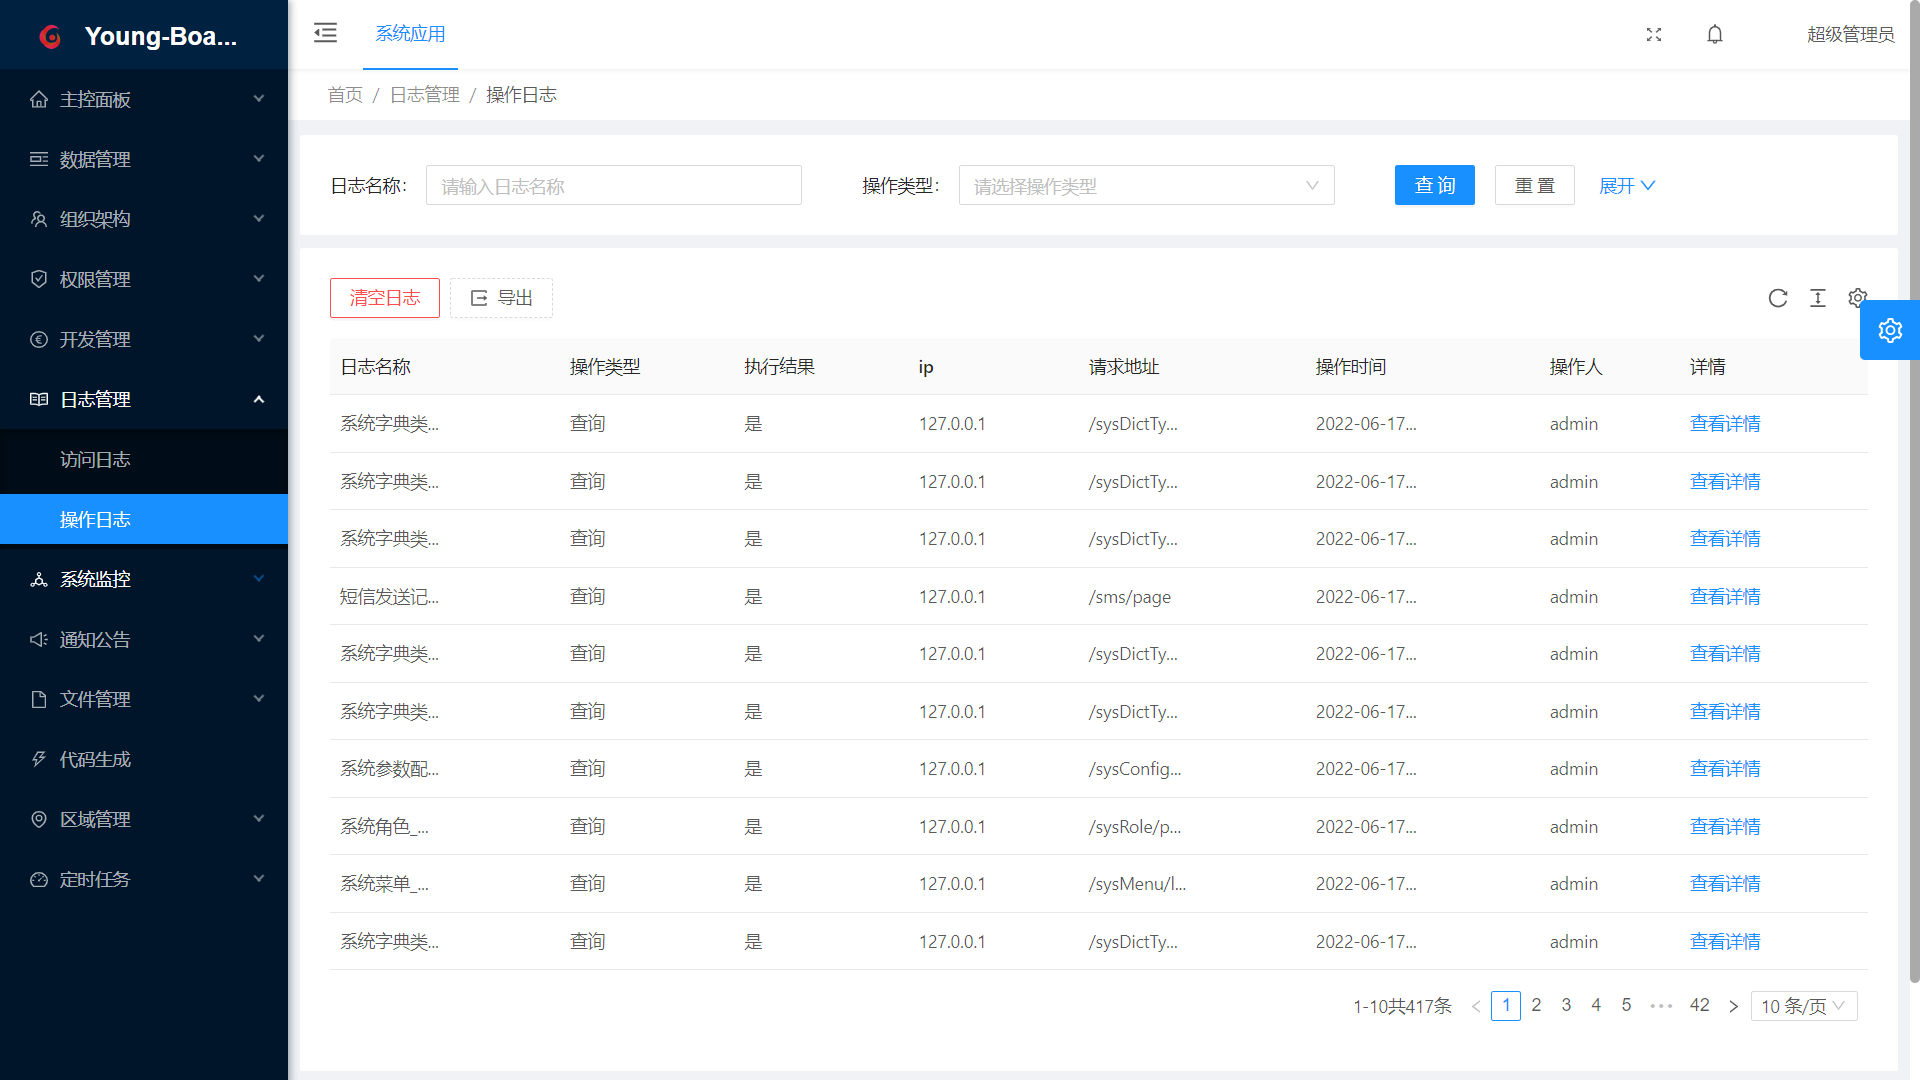Click the Young-Boa logo icon

50,37
